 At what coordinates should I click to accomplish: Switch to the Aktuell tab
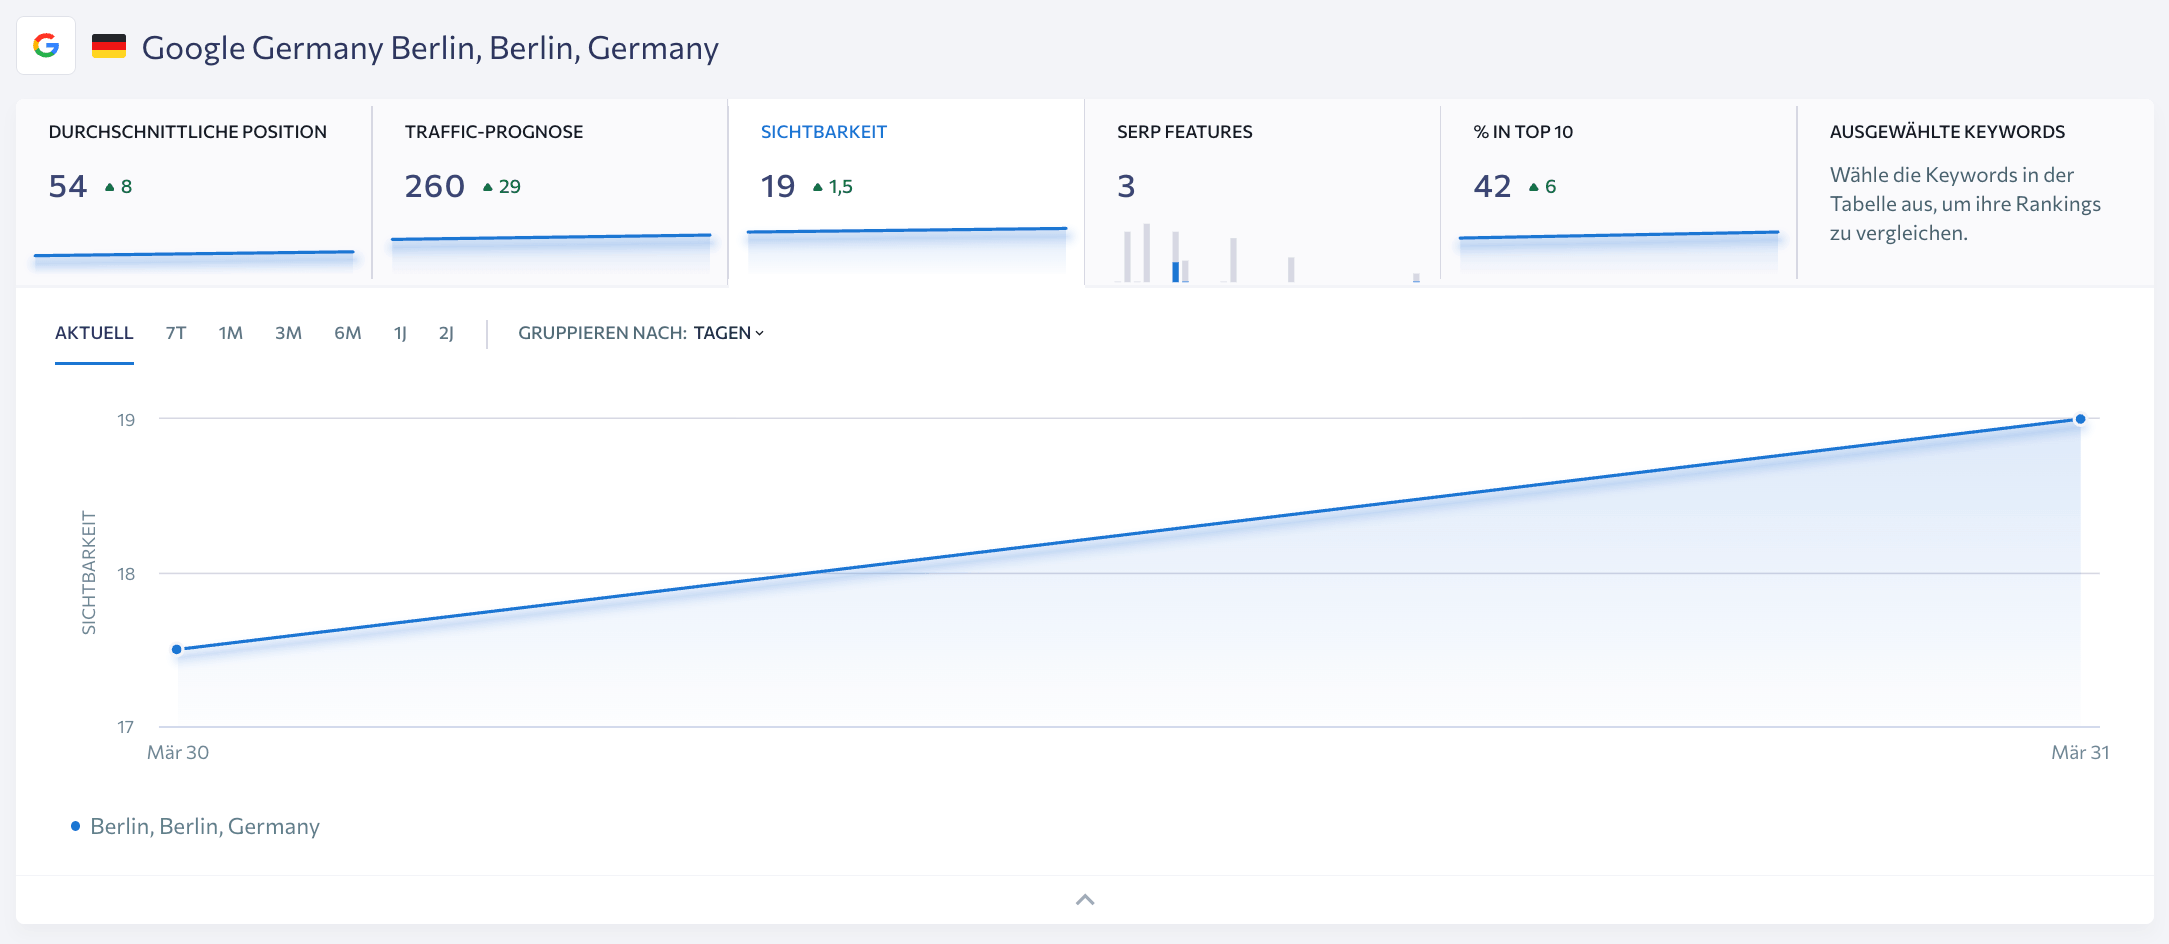coord(94,333)
